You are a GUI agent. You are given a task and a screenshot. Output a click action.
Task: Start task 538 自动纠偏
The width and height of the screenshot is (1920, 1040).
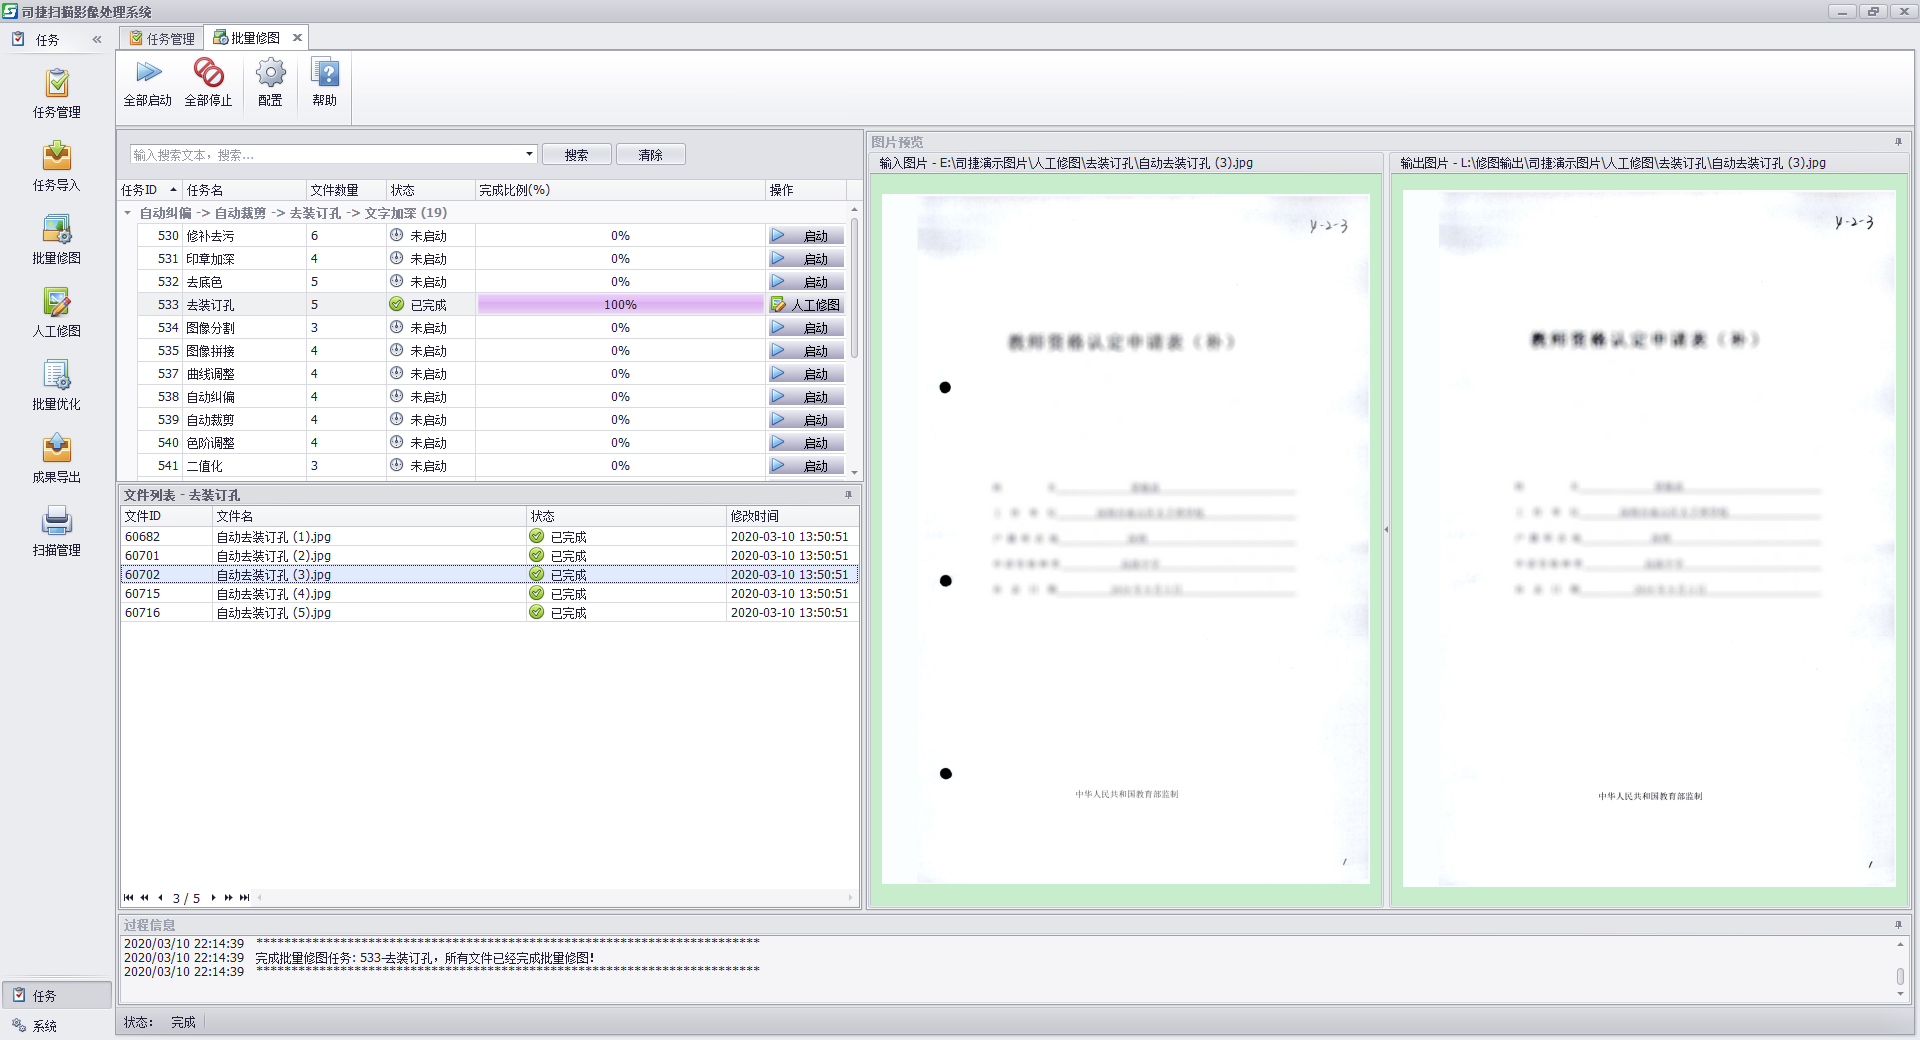pyautogui.click(x=806, y=397)
